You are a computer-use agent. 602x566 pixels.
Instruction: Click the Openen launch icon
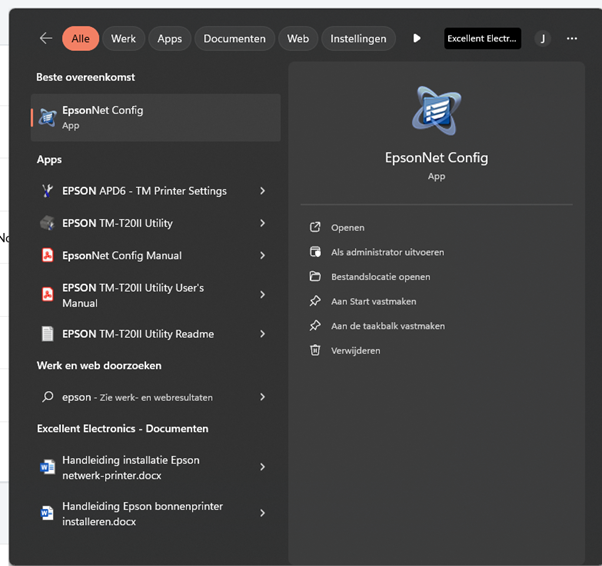pos(315,227)
